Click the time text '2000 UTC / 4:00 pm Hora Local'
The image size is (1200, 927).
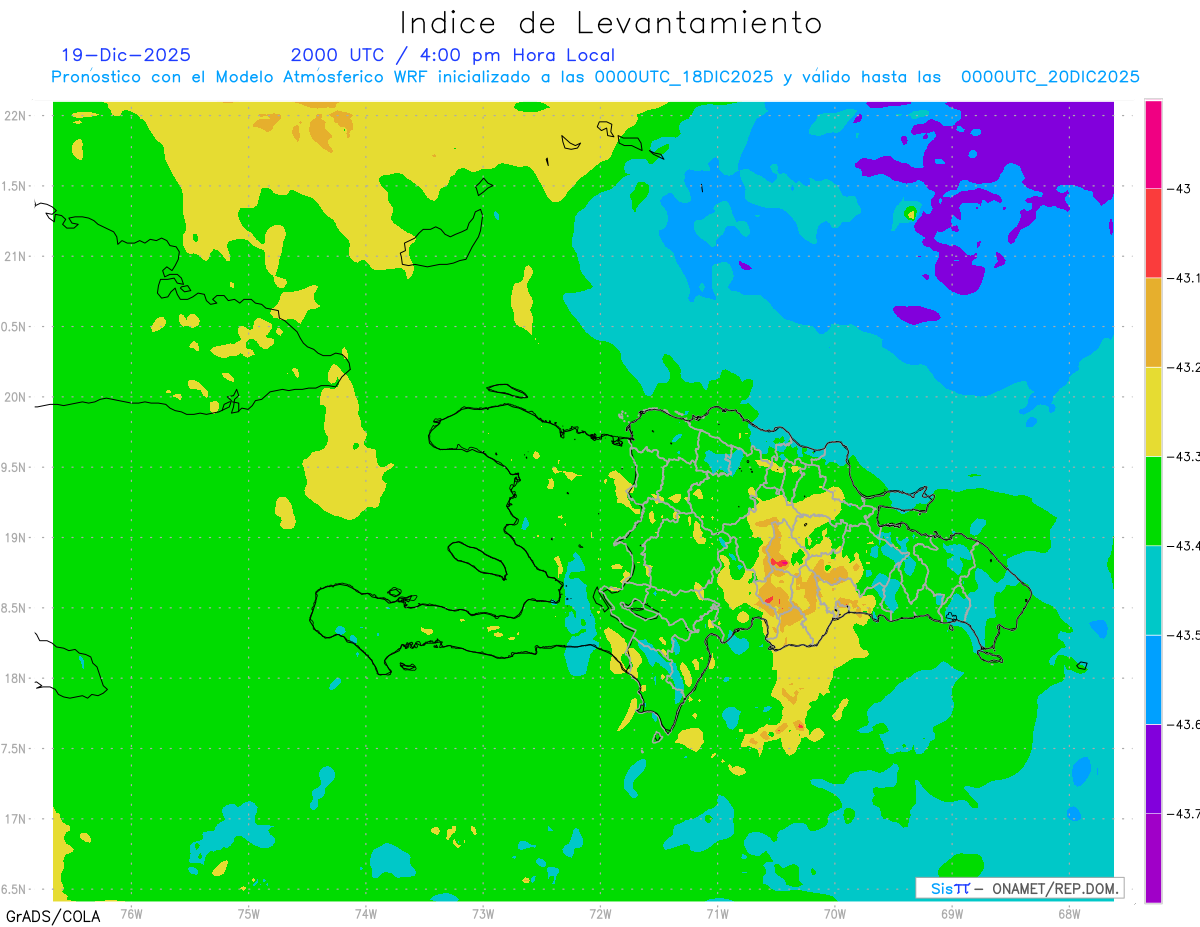(x=452, y=55)
